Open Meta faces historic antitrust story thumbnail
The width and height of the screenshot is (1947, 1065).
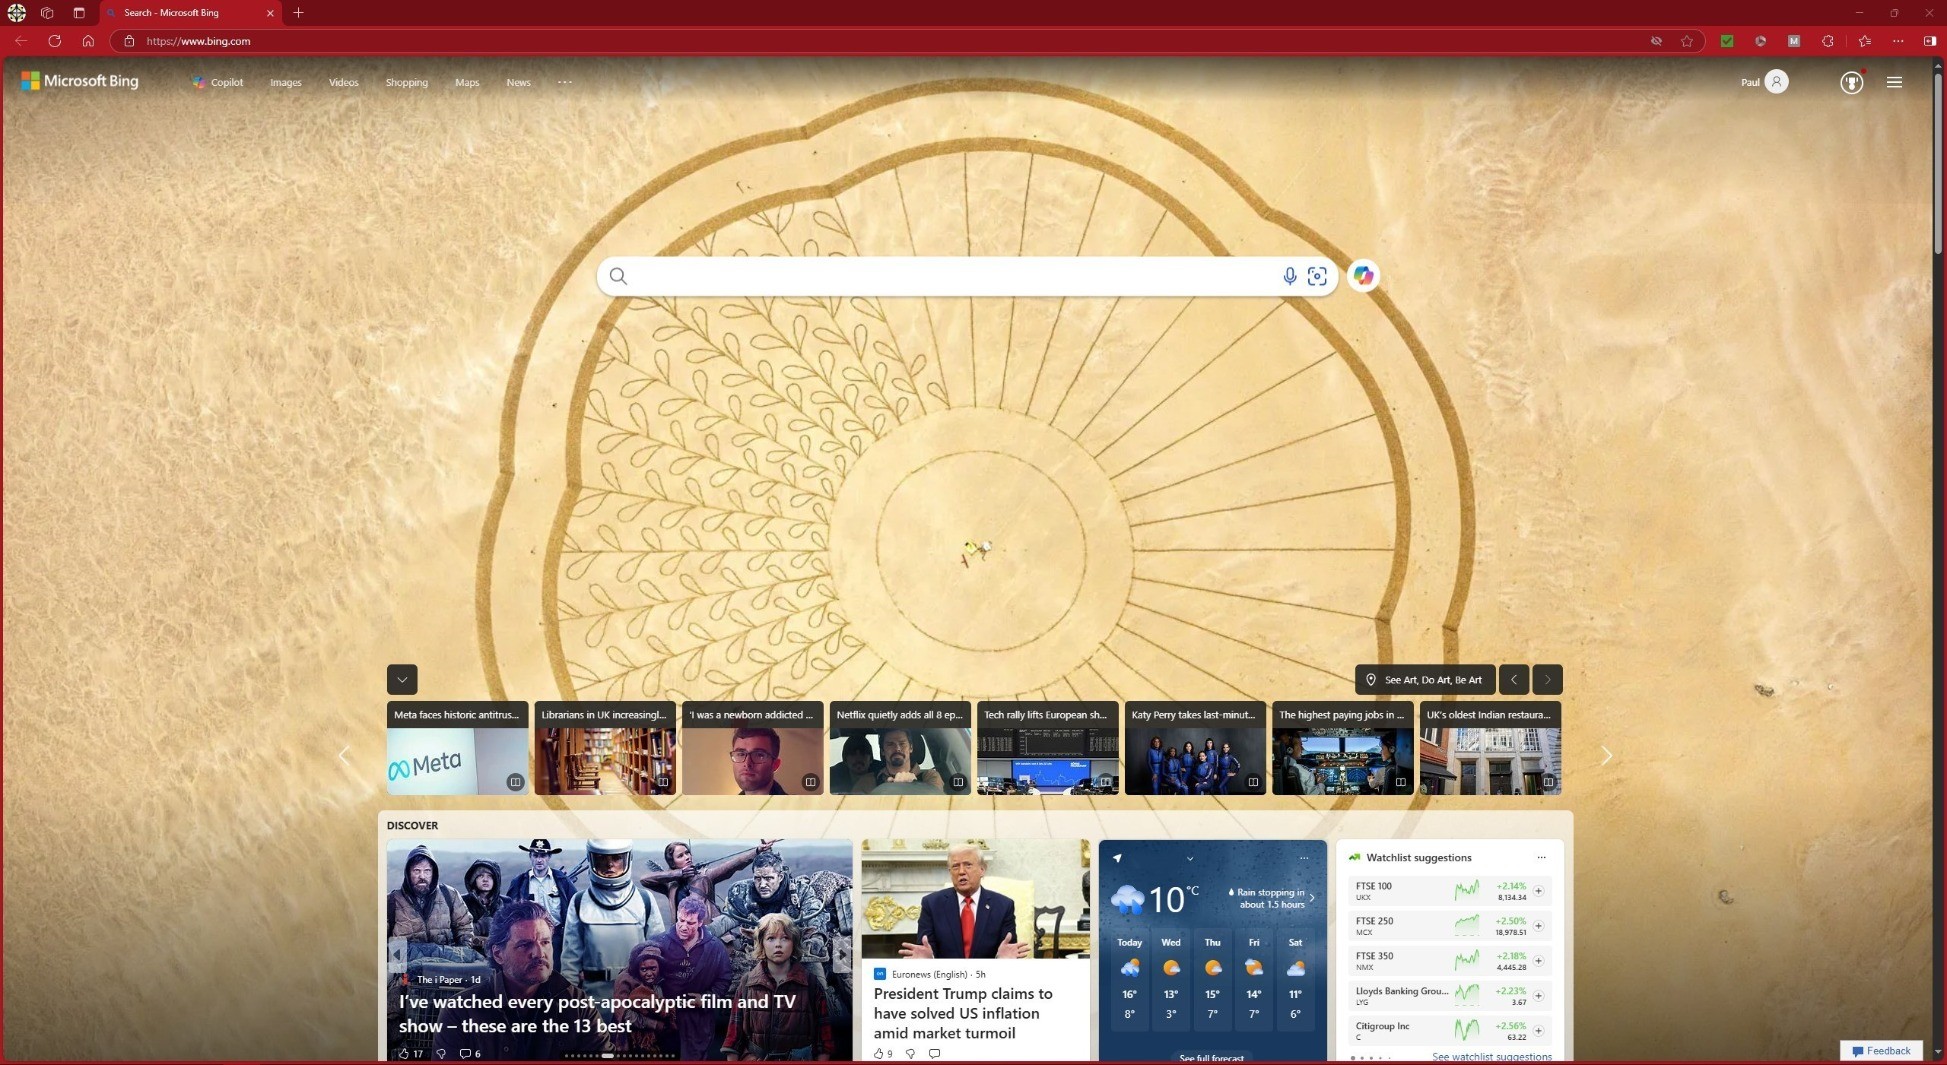pyautogui.click(x=457, y=748)
